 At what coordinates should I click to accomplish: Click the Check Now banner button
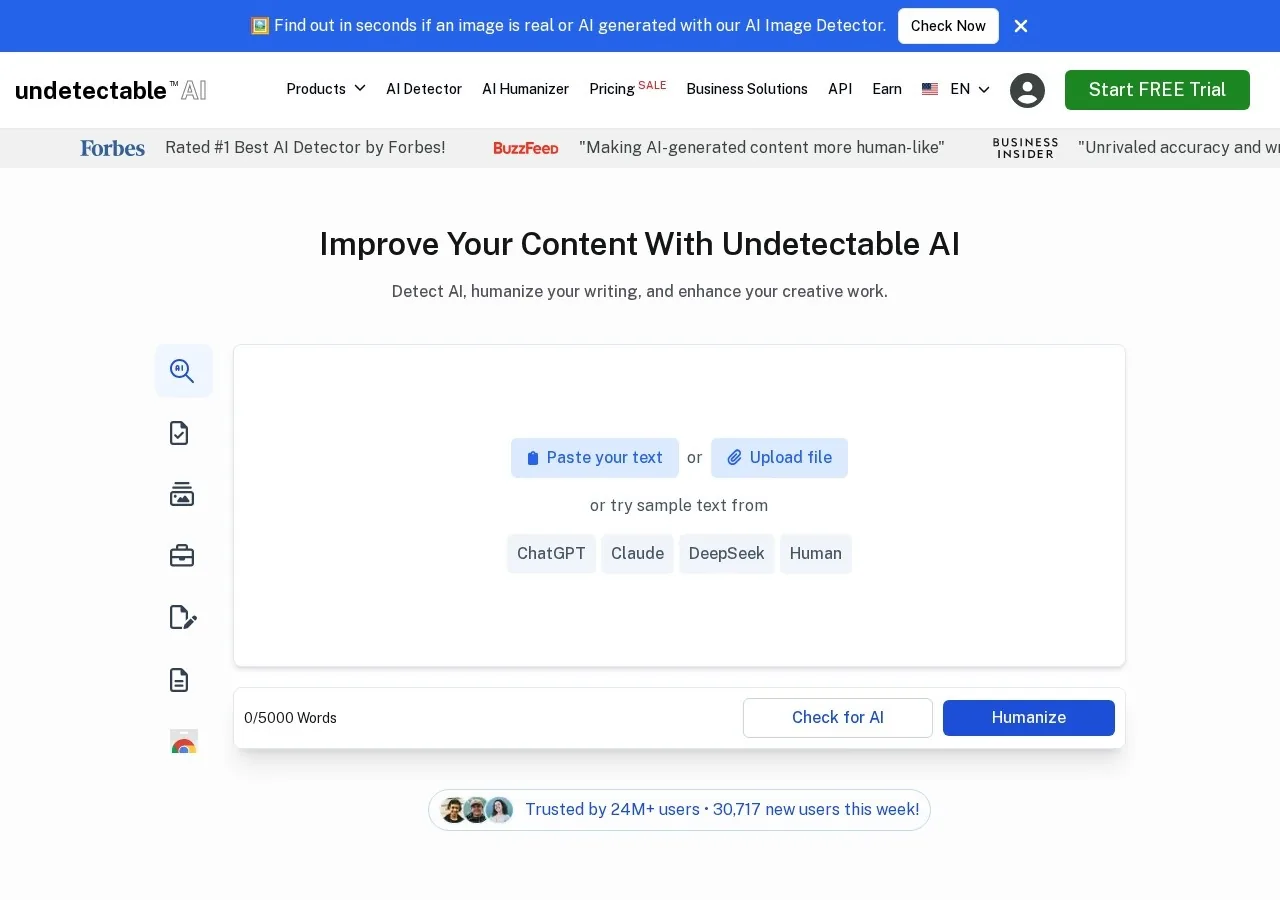pyautogui.click(x=948, y=26)
